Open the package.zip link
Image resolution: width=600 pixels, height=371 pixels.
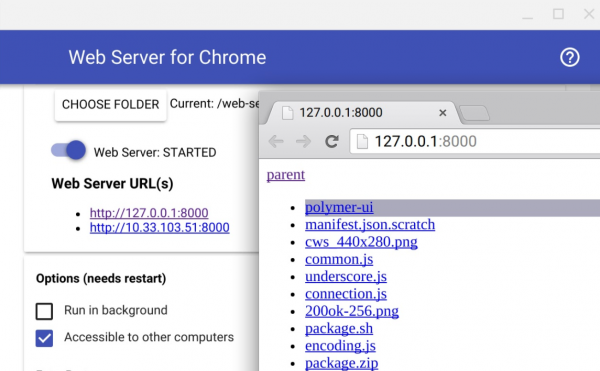pyautogui.click(x=342, y=363)
